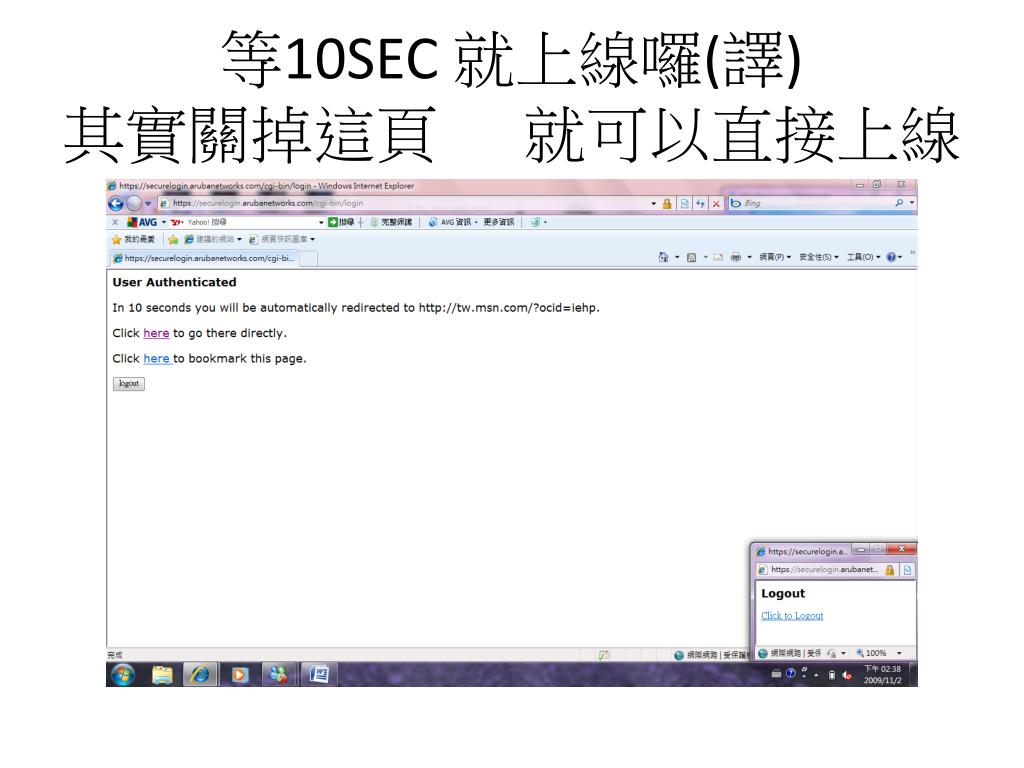Viewport: 1024px width, 768px height.
Task: Click the search magnifier icon
Action: [899, 203]
